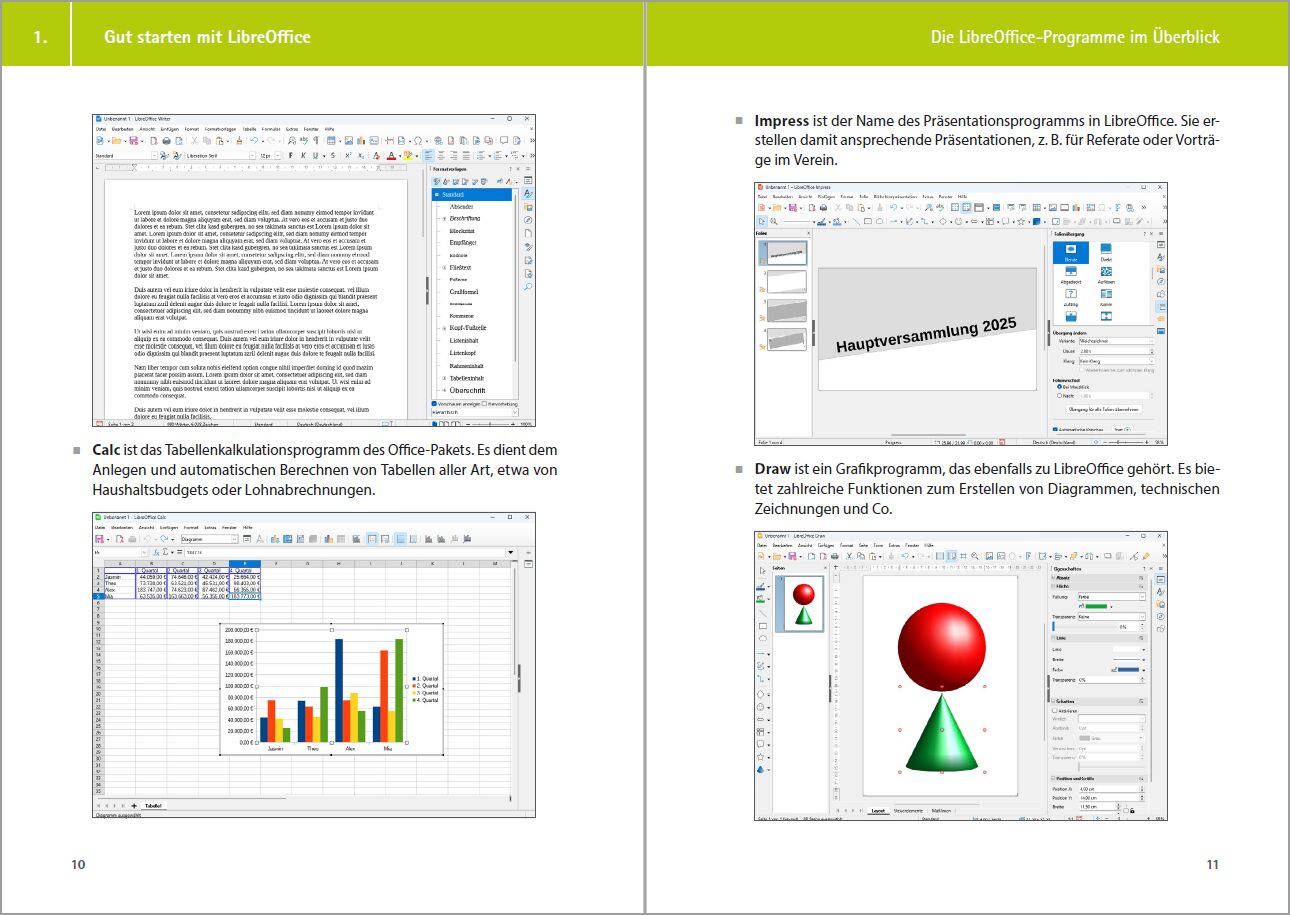Click the 'Position X' field in Draw's properties
The image size is (1290, 915).
(1113, 788)
